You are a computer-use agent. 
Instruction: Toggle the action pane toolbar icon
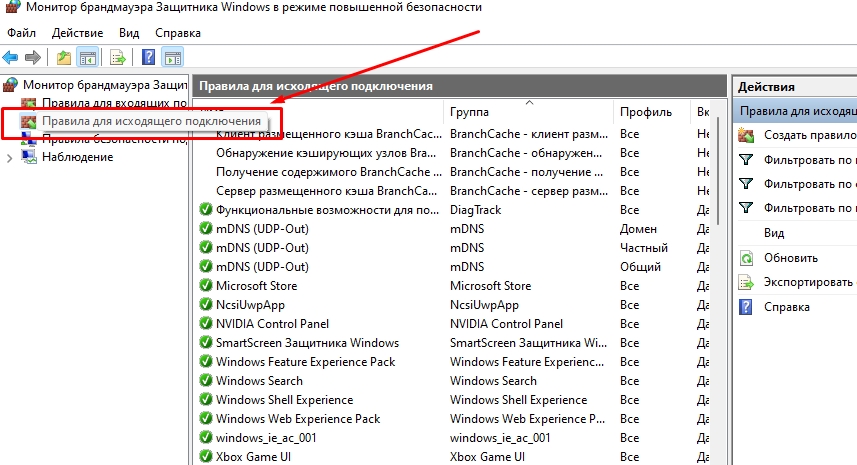(x=173, y=57)
